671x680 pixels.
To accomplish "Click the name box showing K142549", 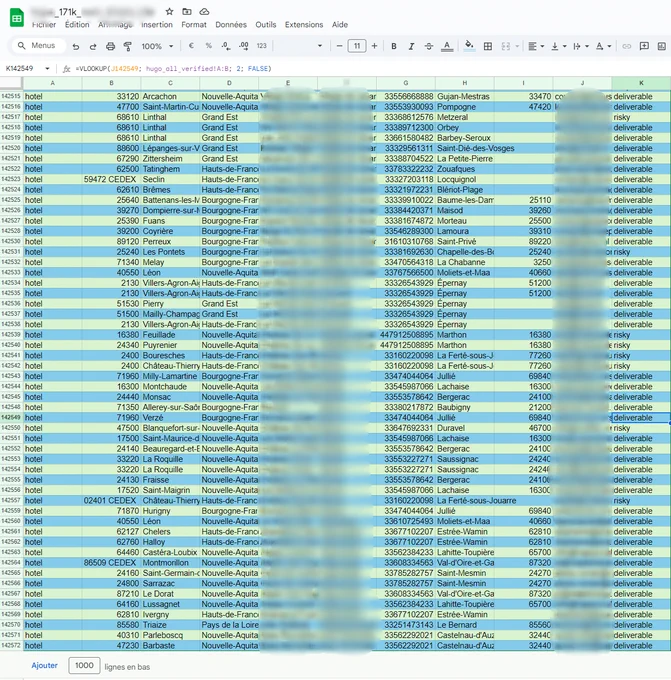I will click(x=20, y=69).
